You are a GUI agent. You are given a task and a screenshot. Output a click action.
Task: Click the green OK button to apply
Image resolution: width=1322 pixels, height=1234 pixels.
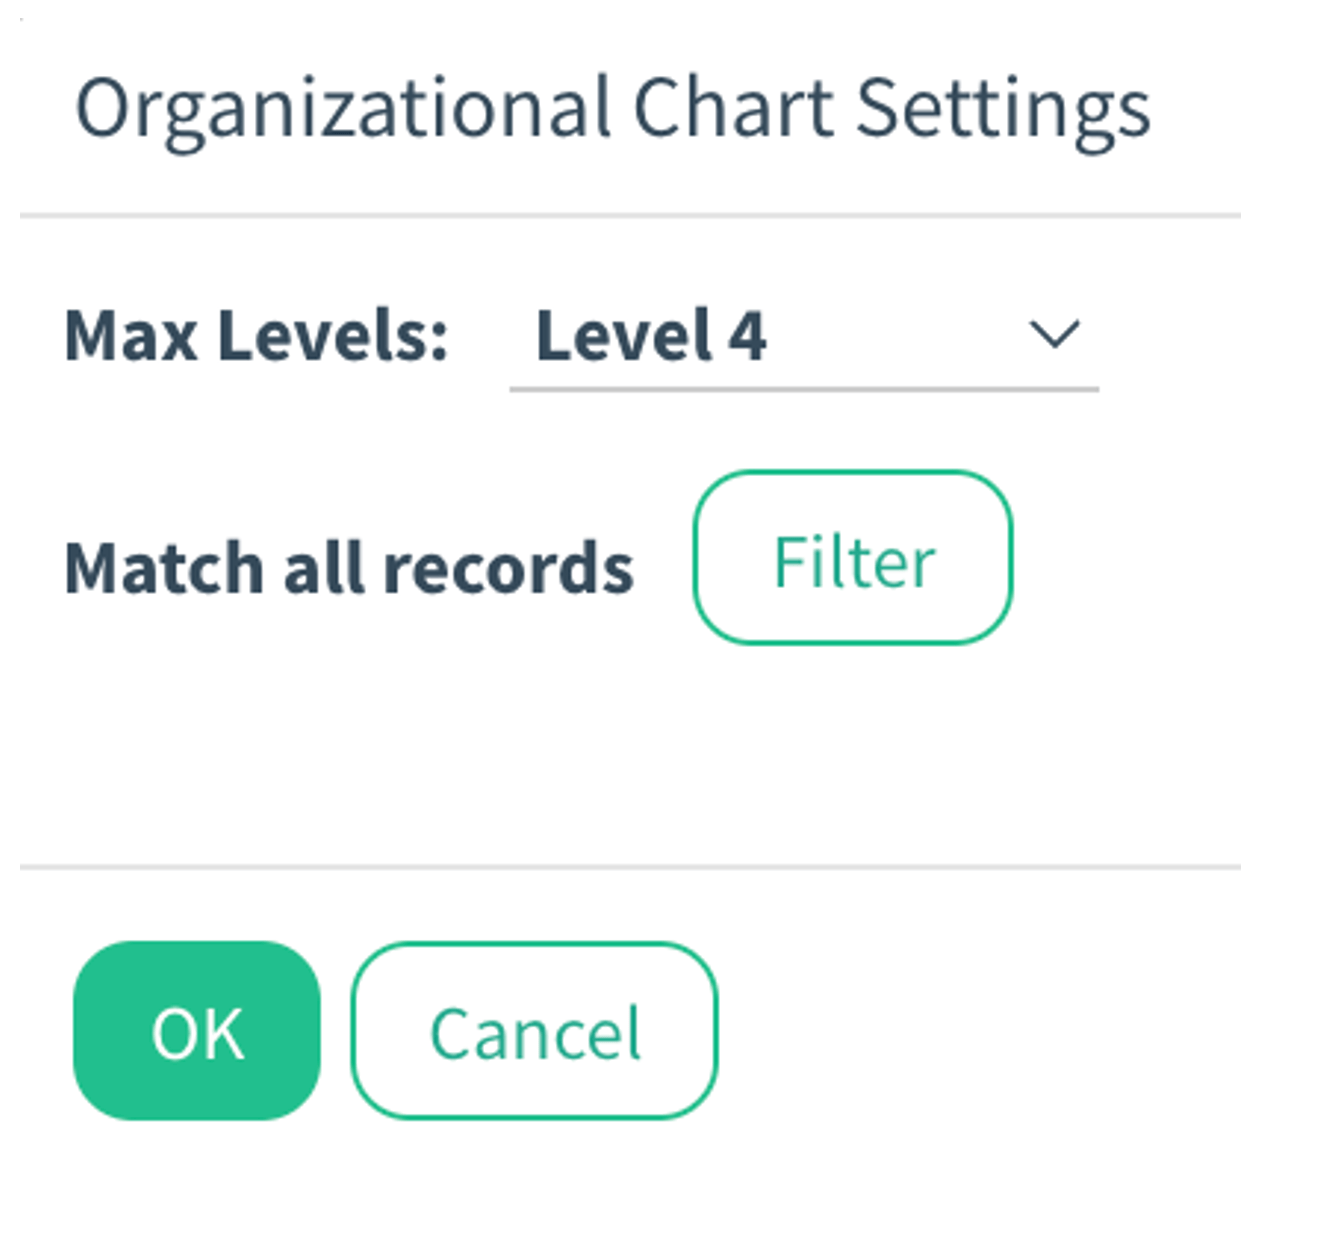pyautogui.click(x=197, y=1031)
